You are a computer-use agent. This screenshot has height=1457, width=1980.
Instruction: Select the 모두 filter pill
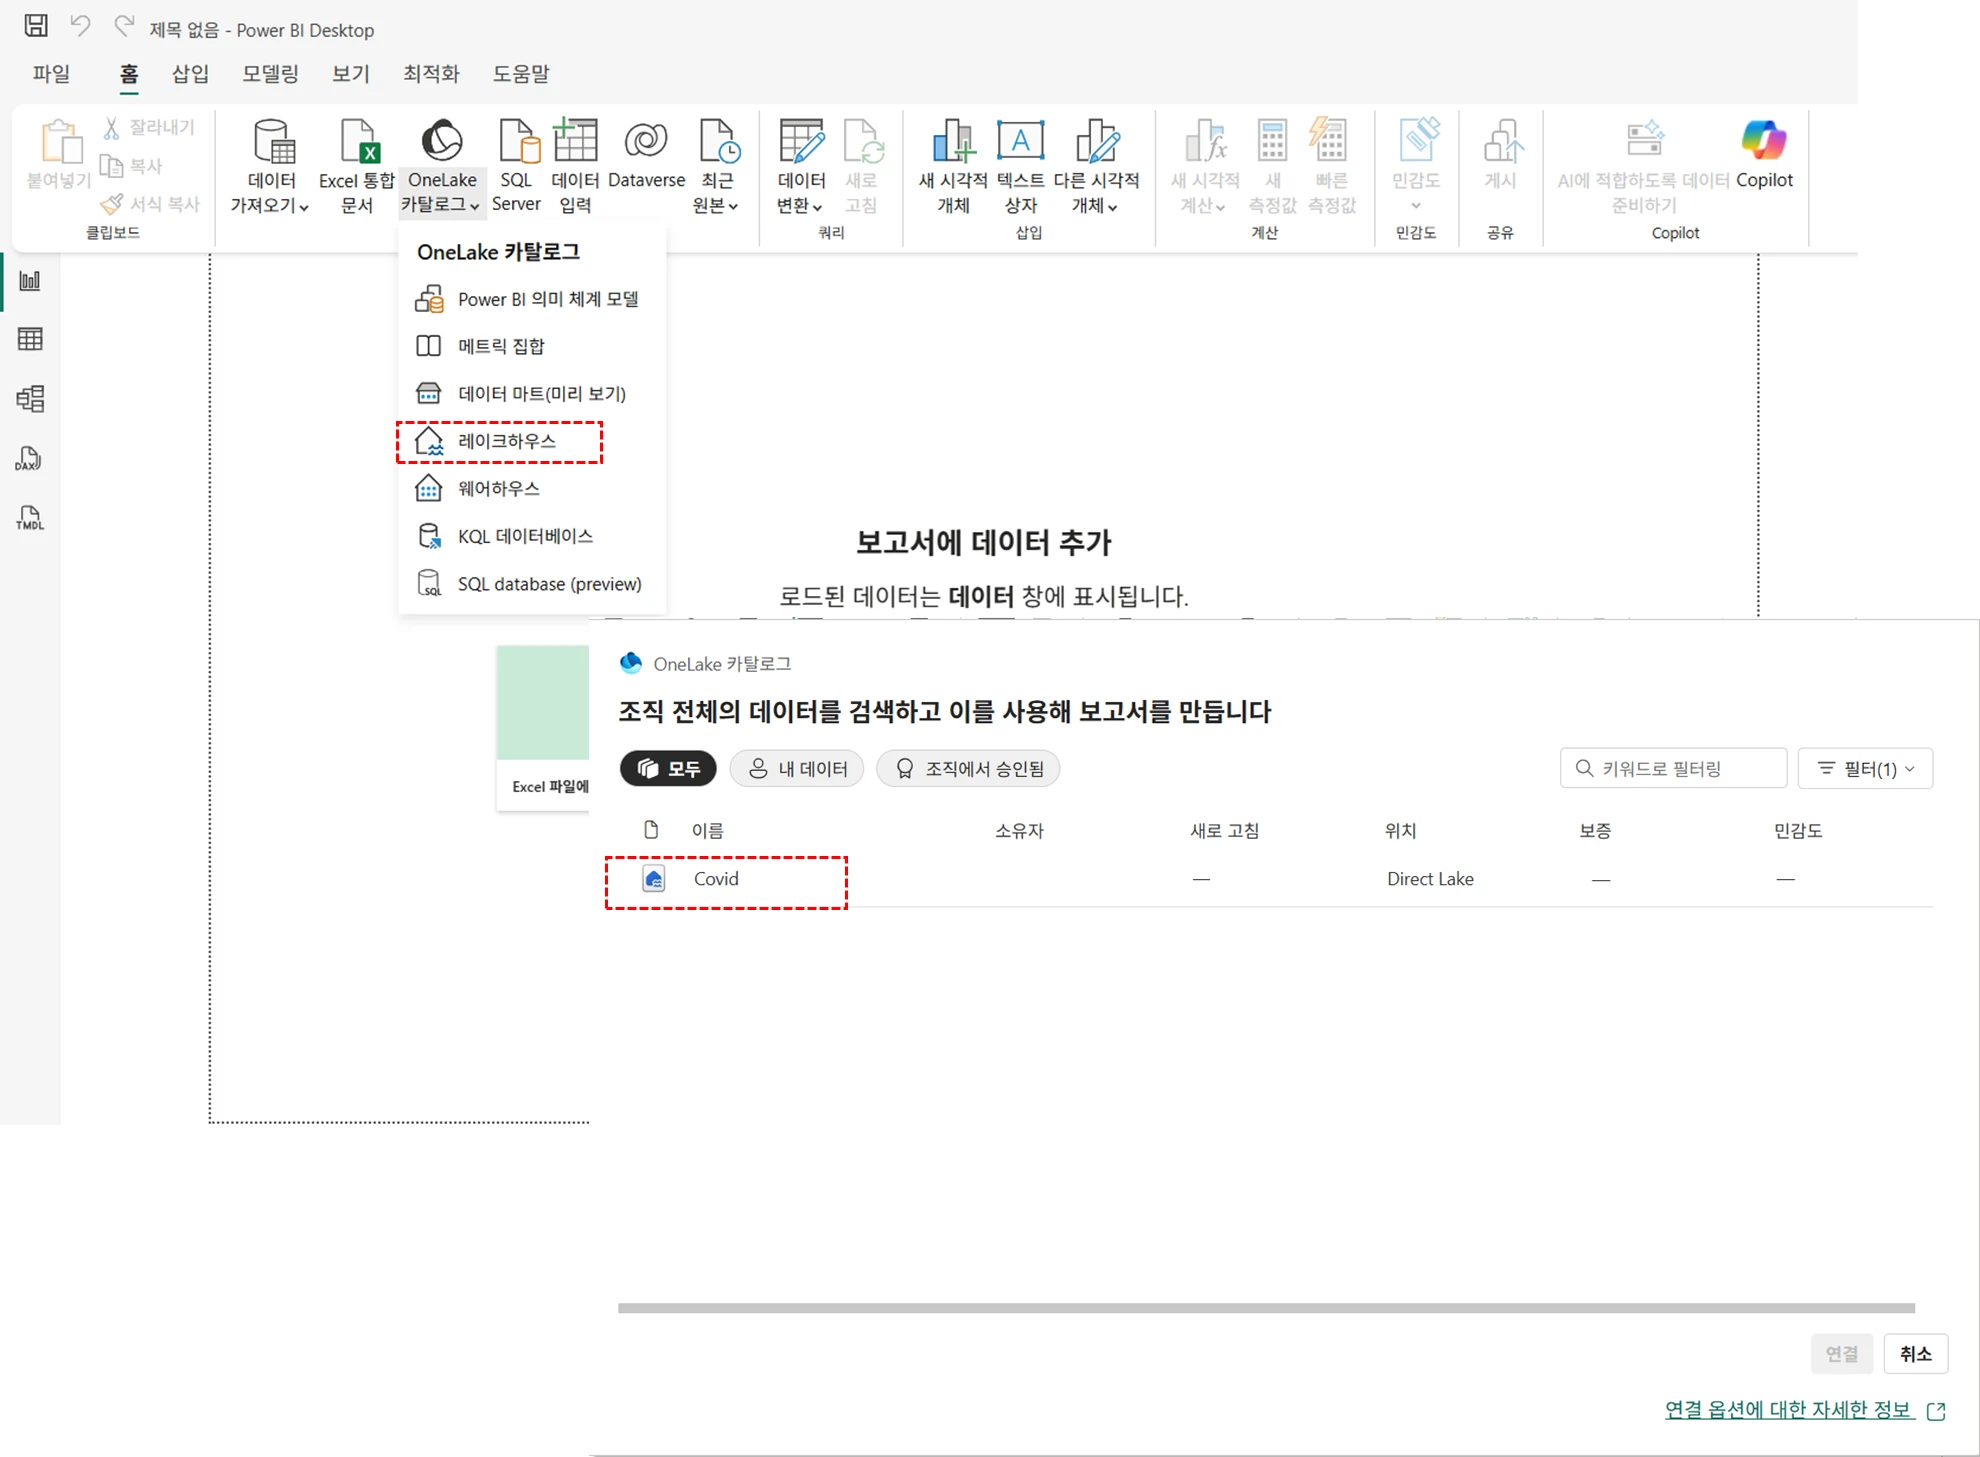point(669,768)
